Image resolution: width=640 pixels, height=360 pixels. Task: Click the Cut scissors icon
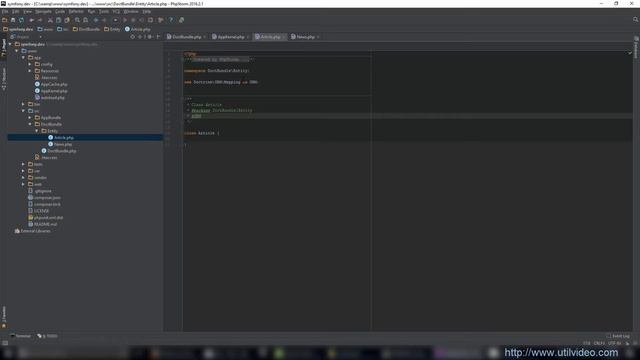[50, 20]
